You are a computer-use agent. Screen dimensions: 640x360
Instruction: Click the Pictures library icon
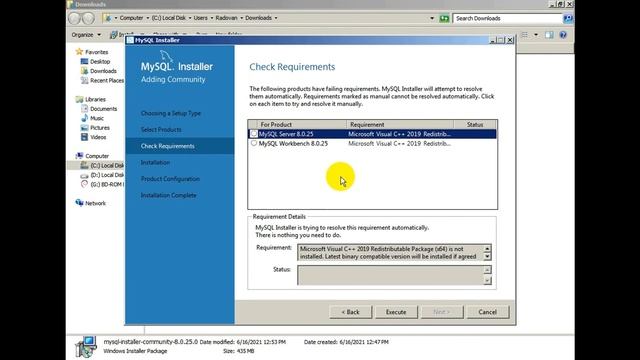[84, 128]
